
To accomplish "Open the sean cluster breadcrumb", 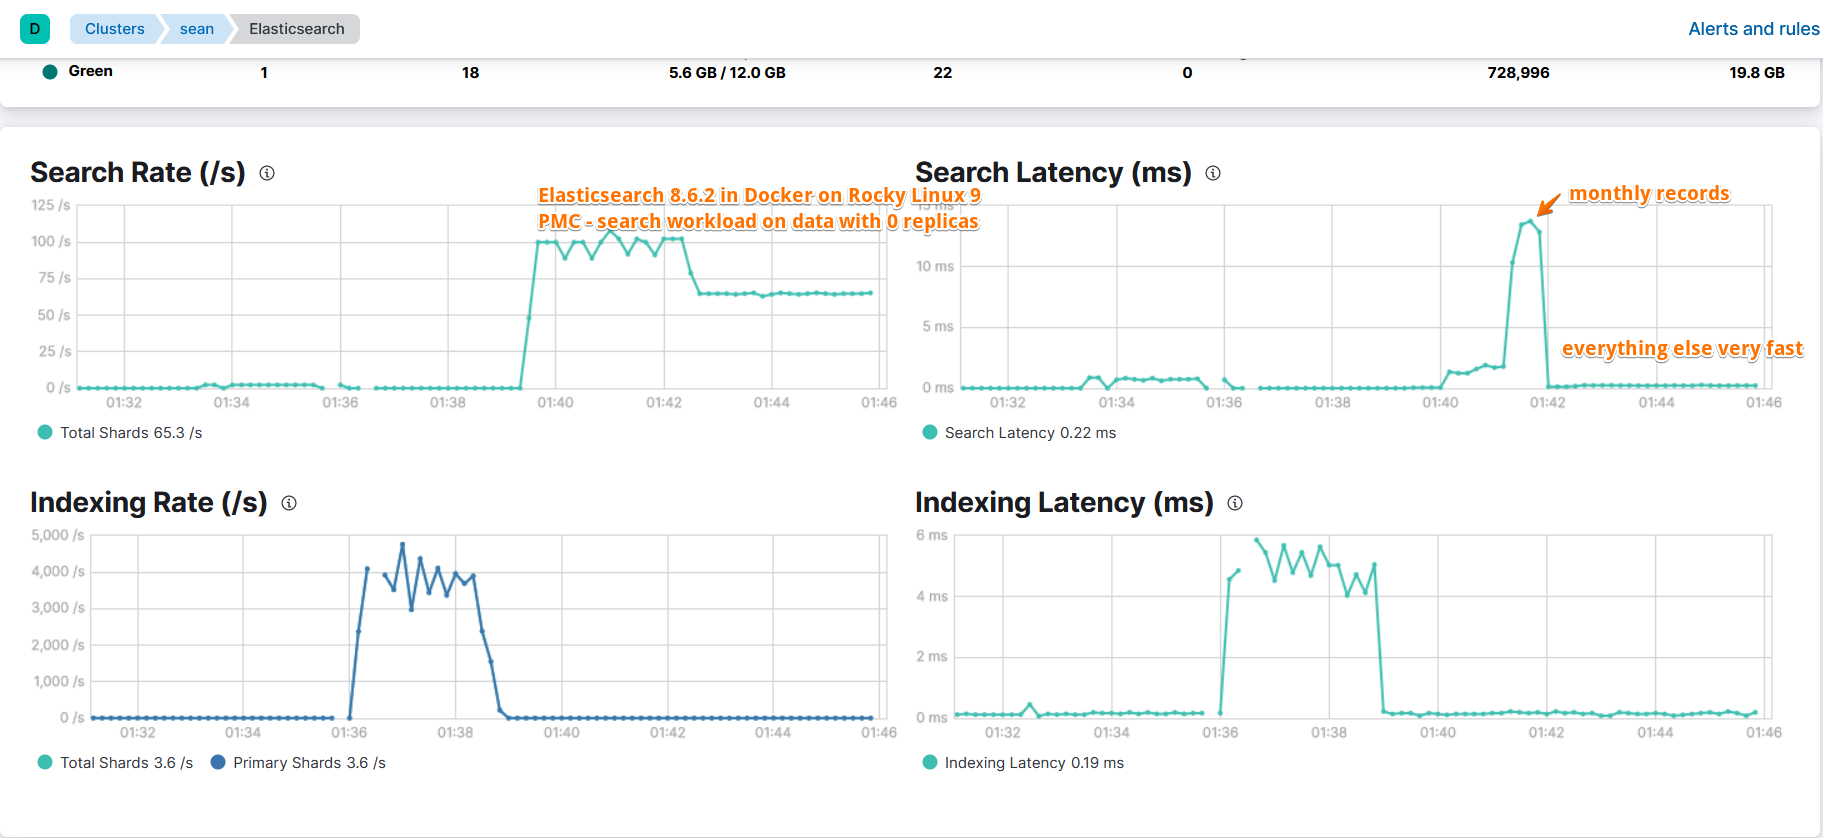I will pos(196,29).
